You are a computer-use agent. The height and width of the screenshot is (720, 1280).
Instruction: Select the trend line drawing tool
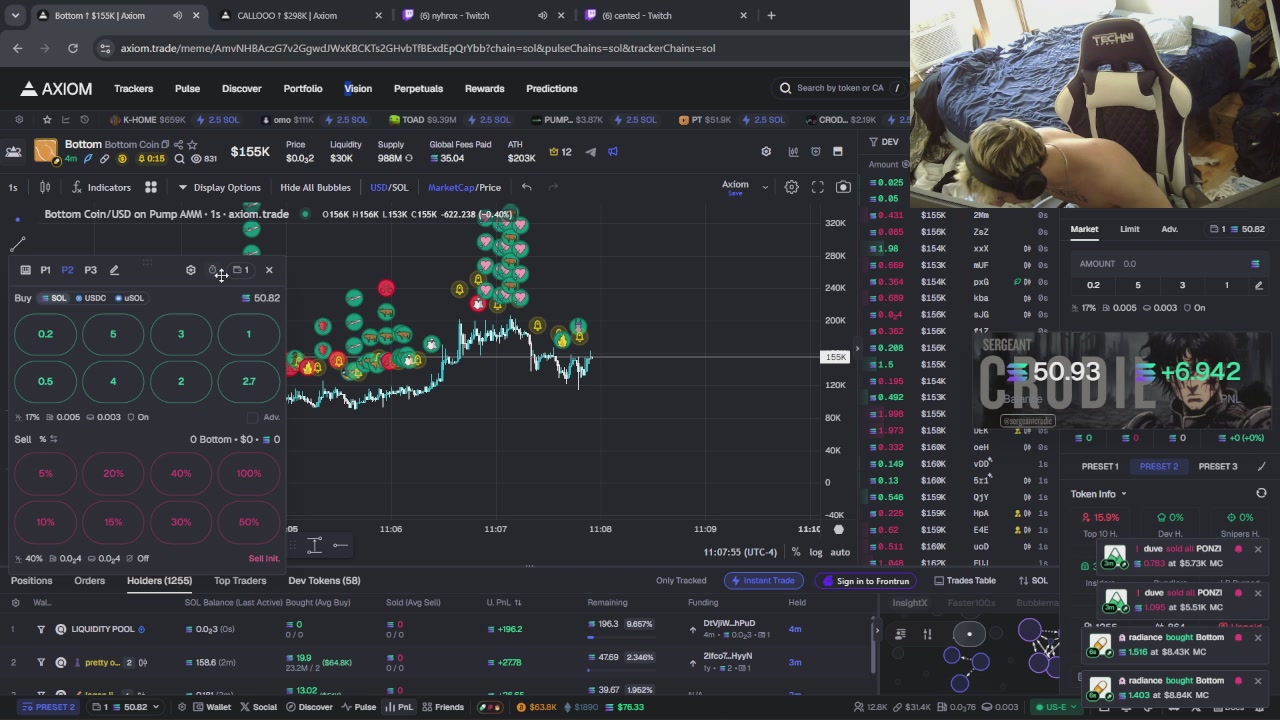[17, 244]
